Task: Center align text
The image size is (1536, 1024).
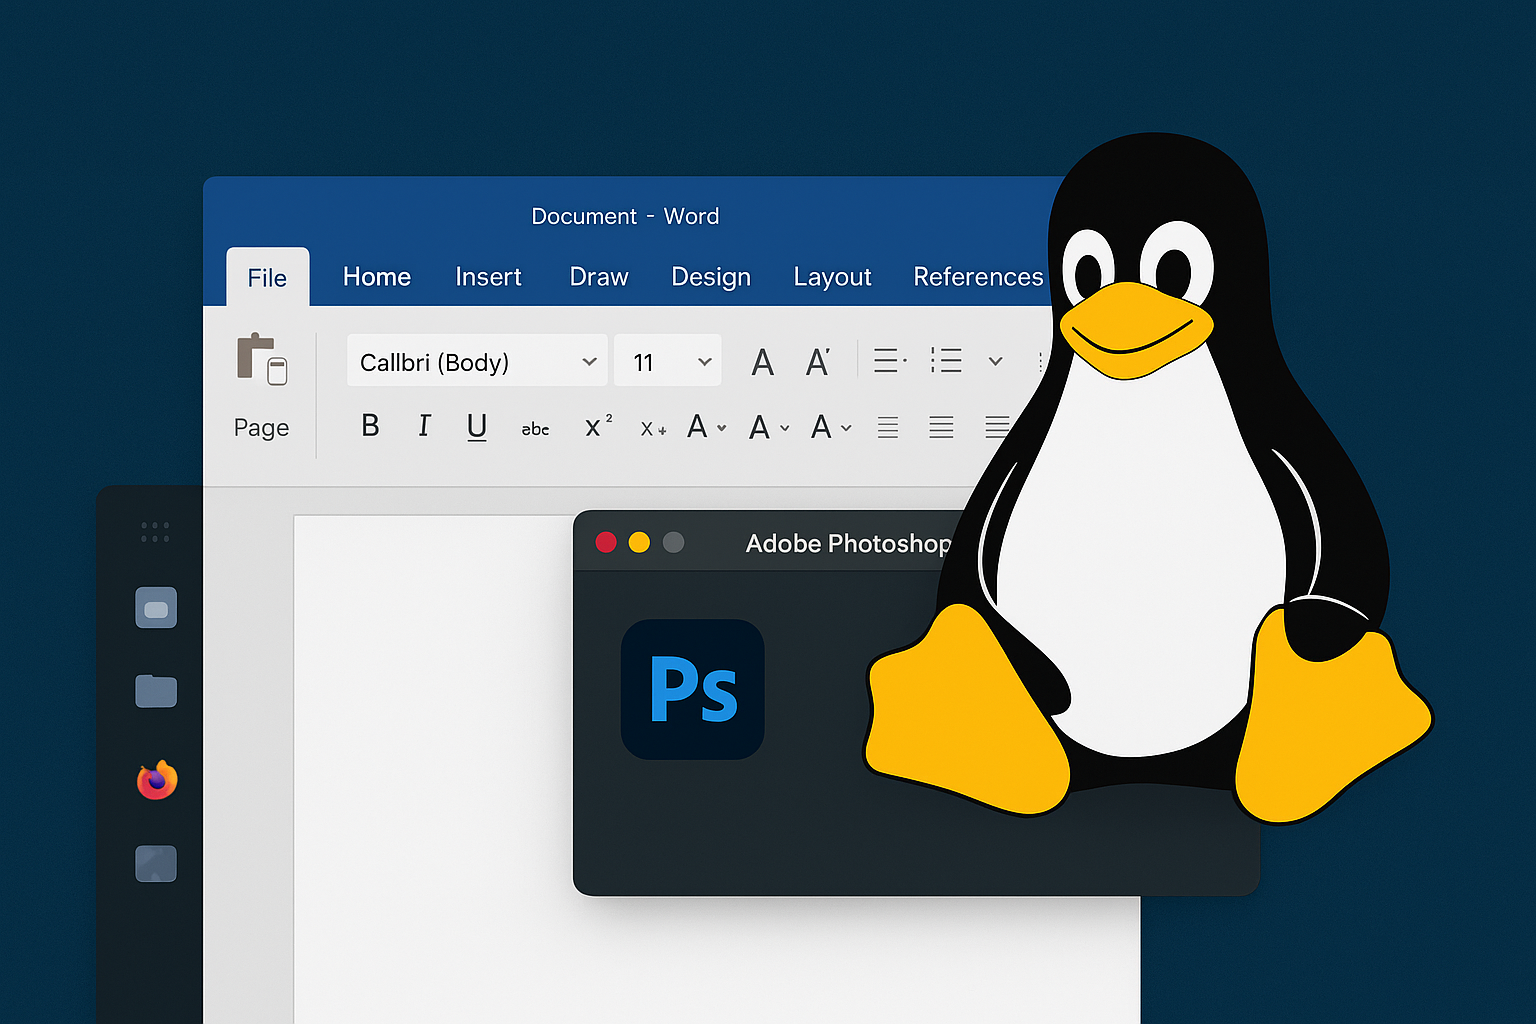Action: click(941, 427)
